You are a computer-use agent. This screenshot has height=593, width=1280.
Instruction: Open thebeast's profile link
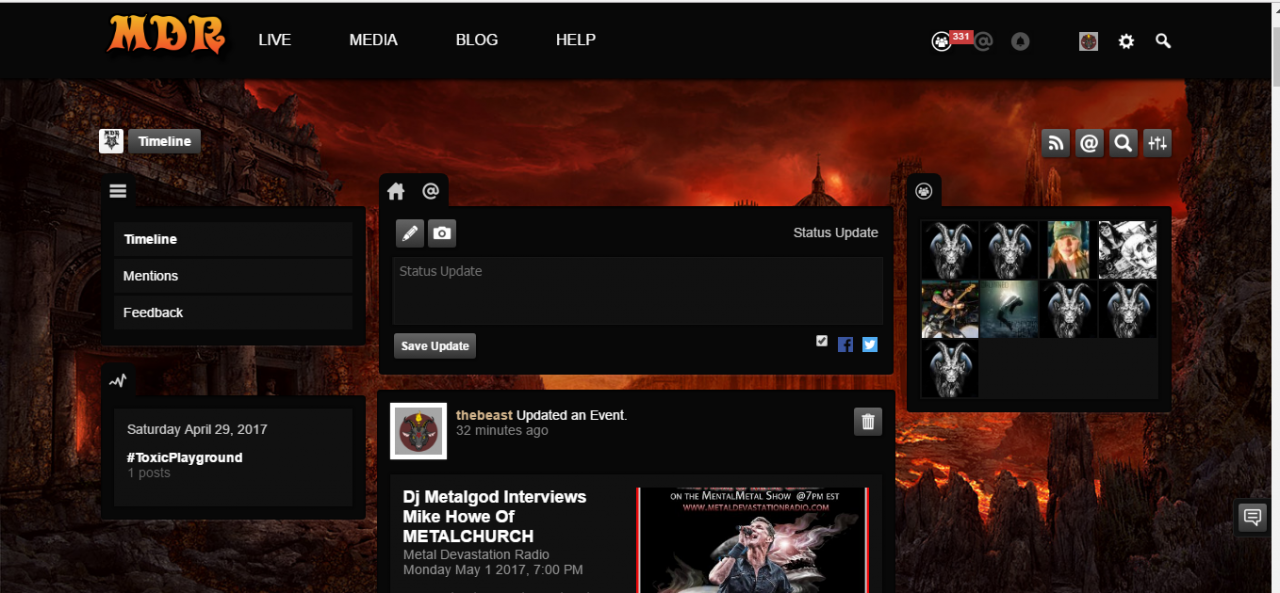click(x=484, y=415)
